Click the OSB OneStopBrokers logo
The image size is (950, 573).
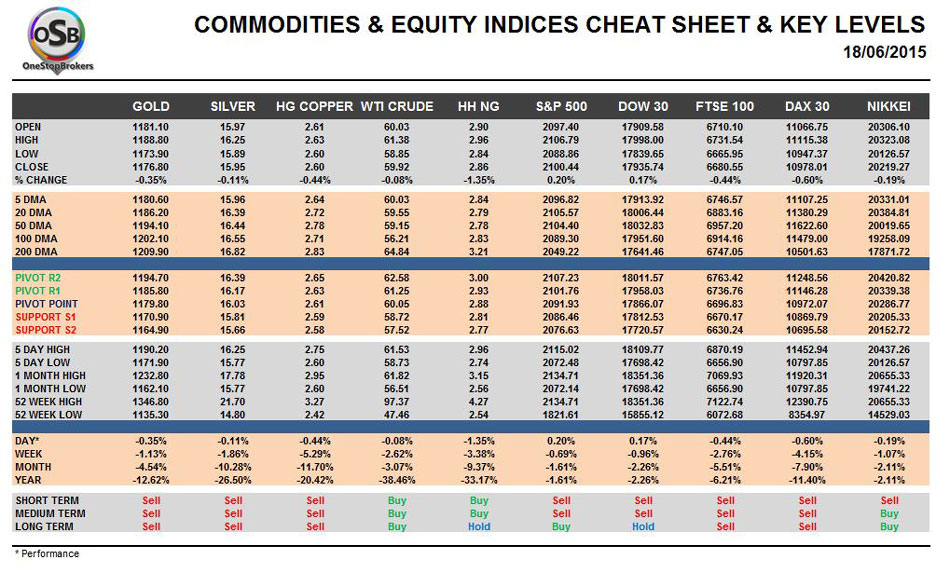tap(58, 40)
